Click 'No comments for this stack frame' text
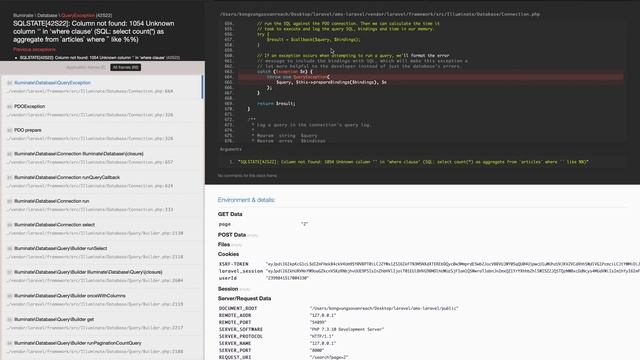 pos(247,176)
